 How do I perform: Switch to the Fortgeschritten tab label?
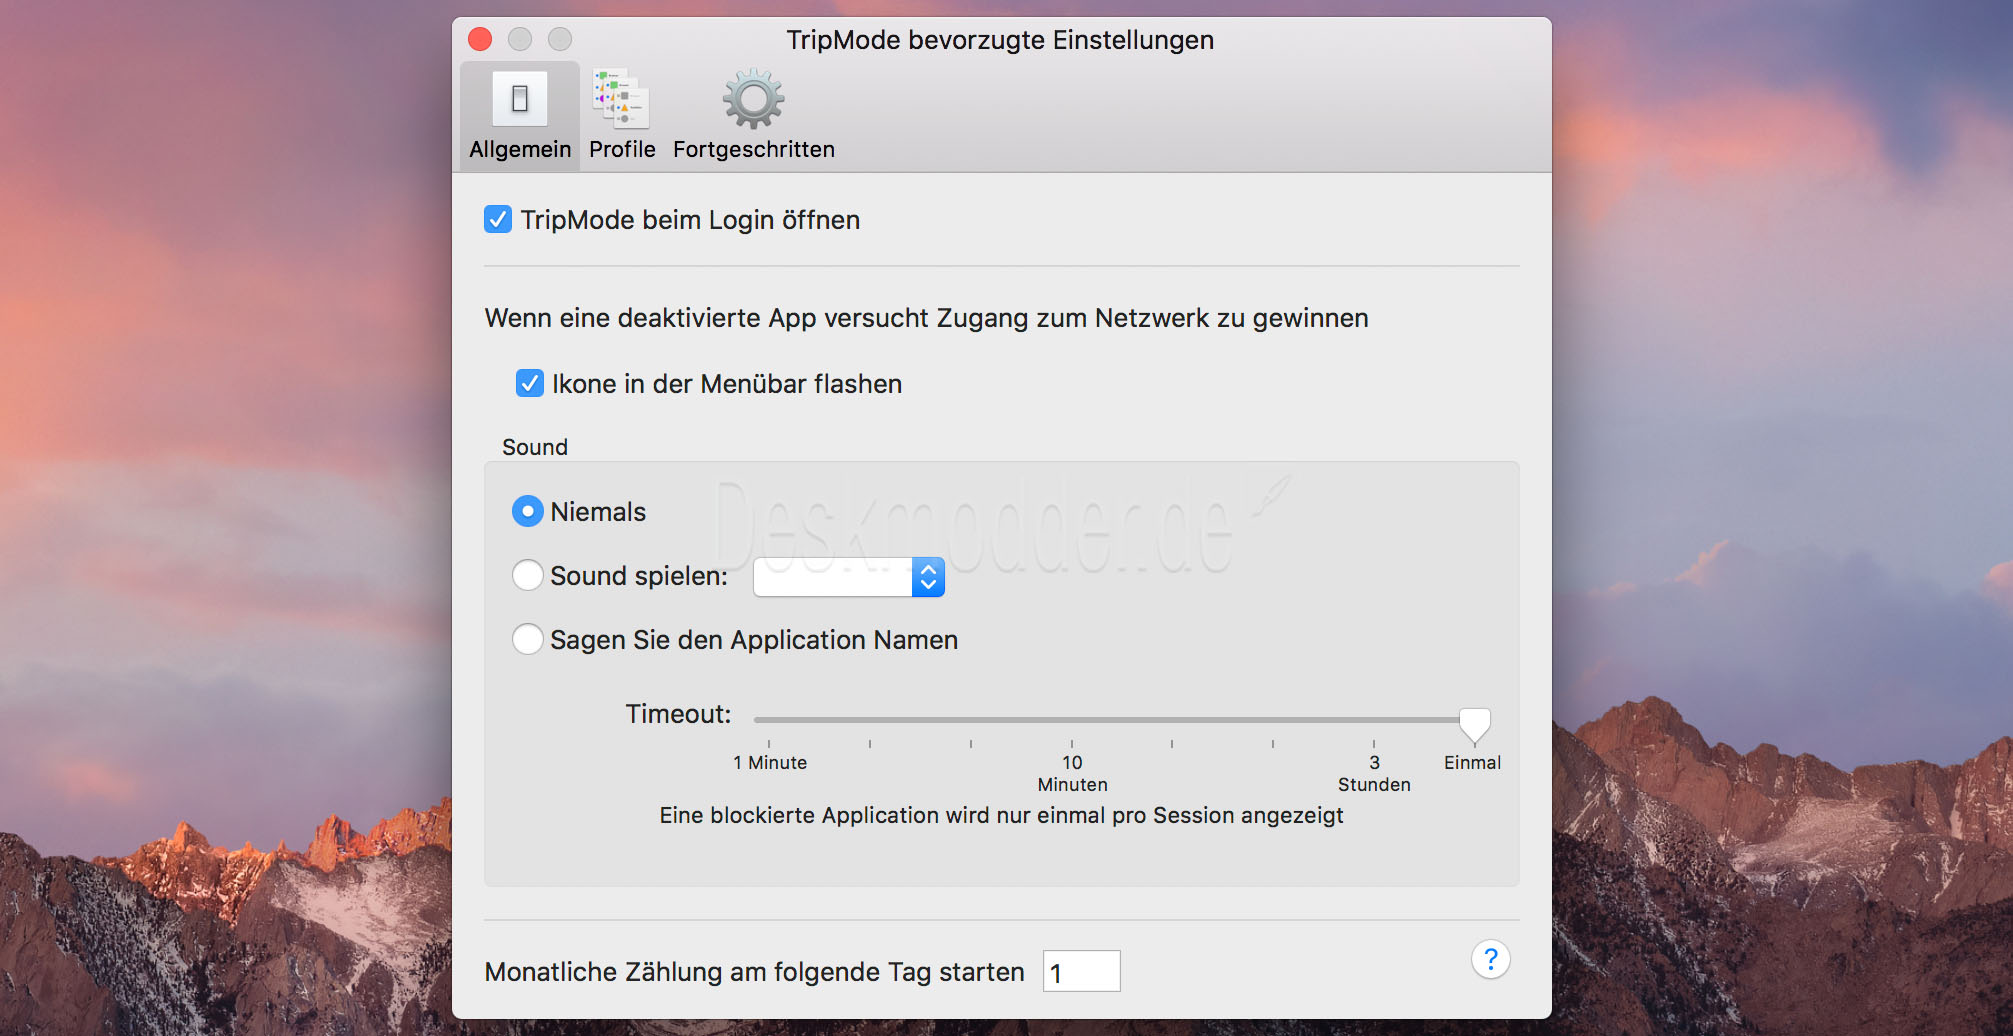pyautogui.click(x=754, y=149)
